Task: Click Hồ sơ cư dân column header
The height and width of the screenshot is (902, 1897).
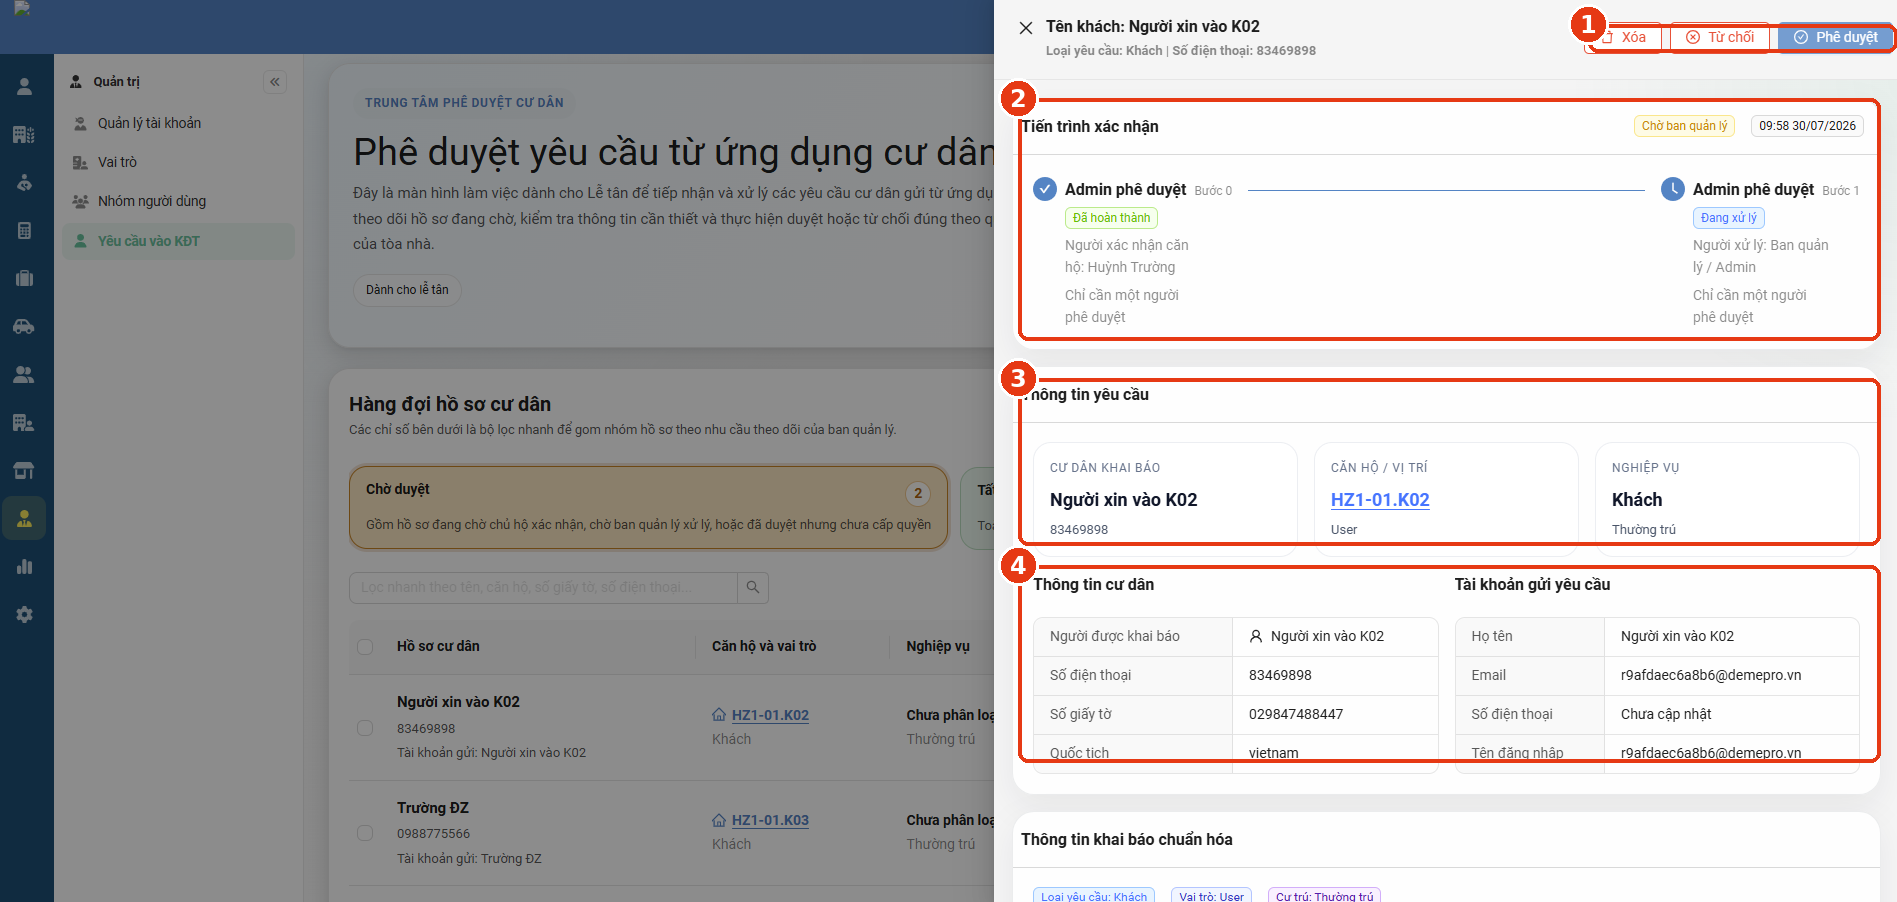Action: tap(438, 646)
